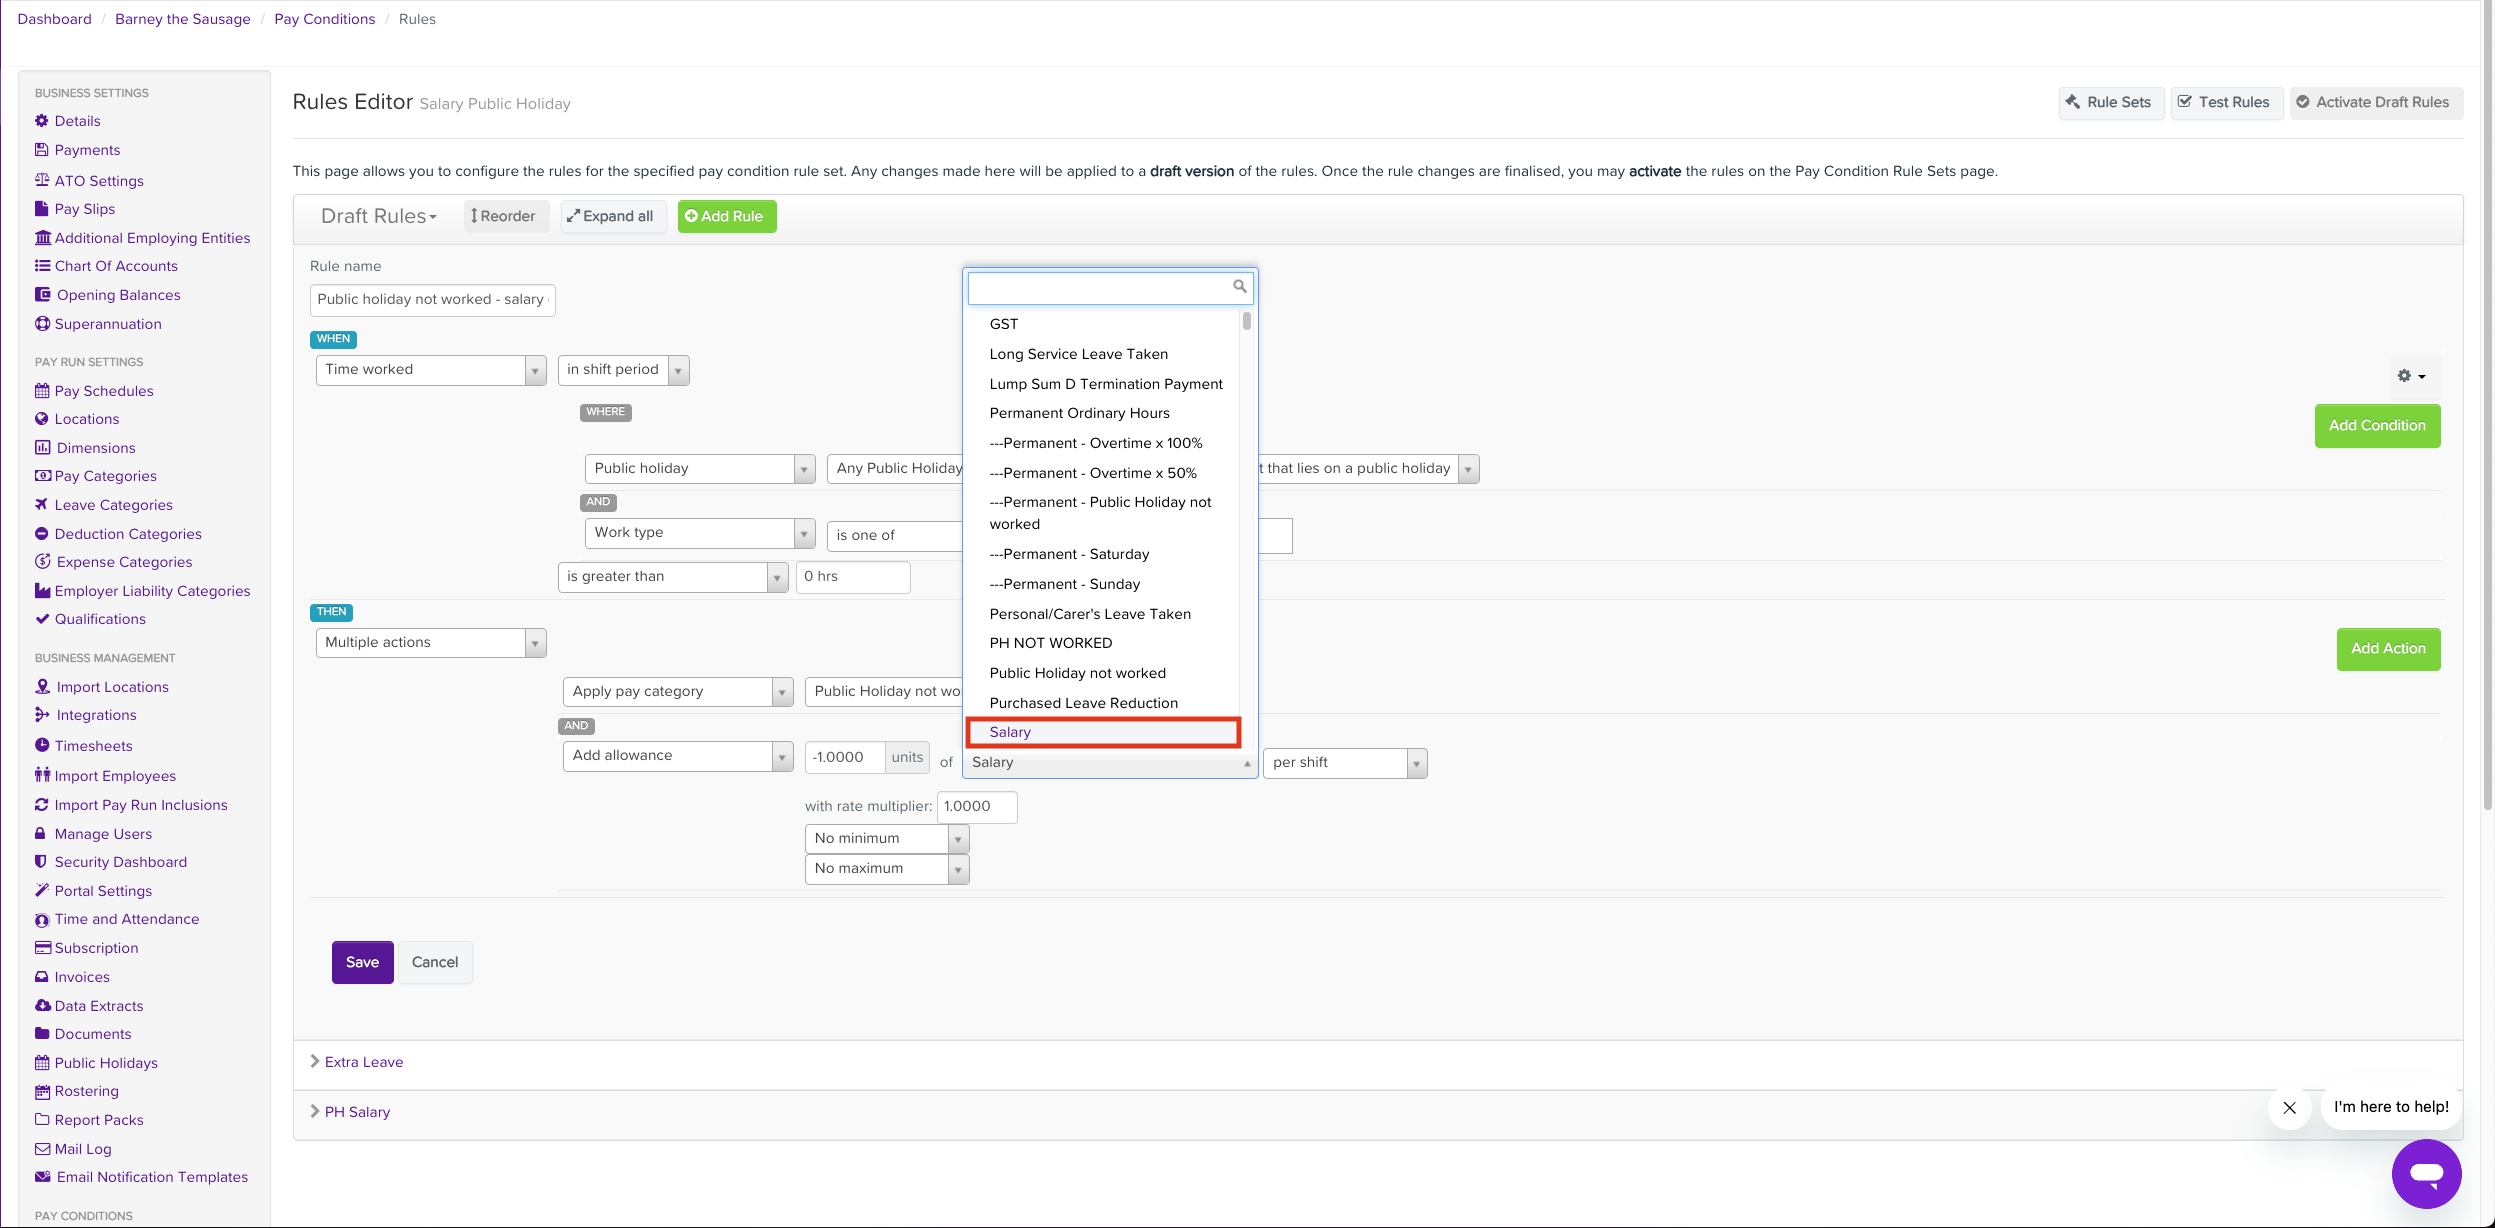Open Pay Schedules in sidebar
This screenshot has width=2495, height=1228.
pyautogui.click(x=104, y=391)
